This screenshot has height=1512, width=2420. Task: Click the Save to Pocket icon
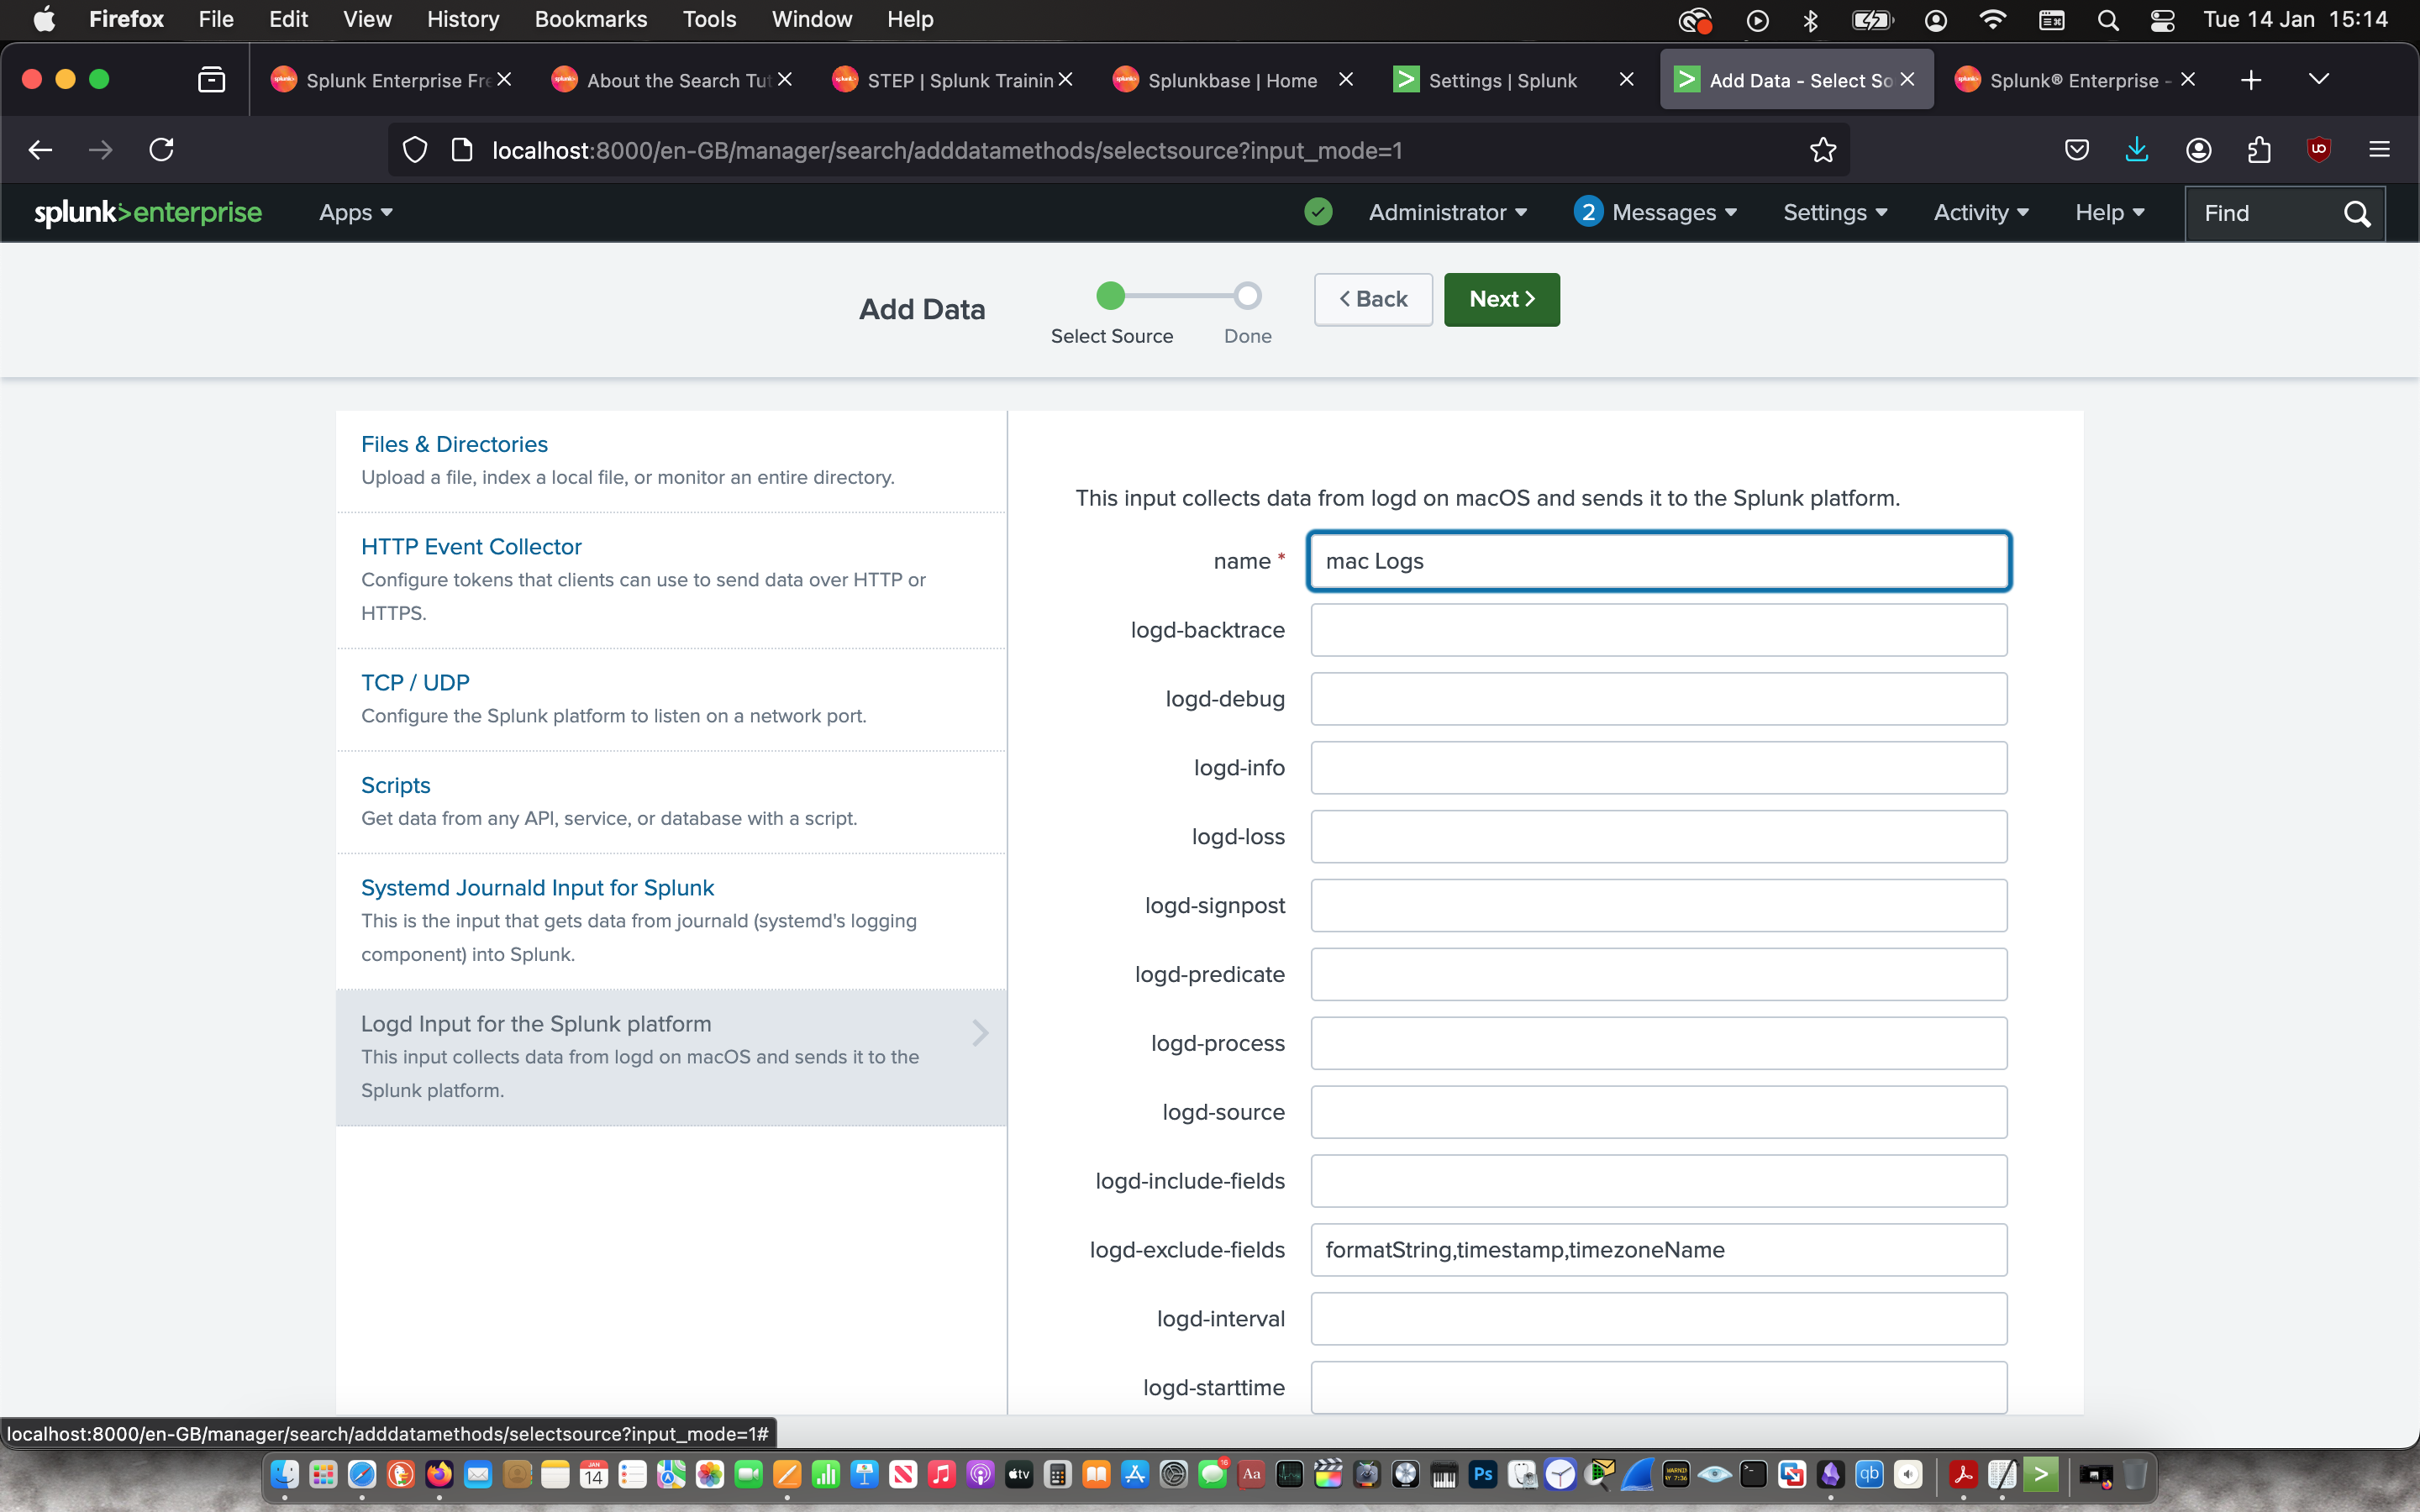(x=2076, y=150)
